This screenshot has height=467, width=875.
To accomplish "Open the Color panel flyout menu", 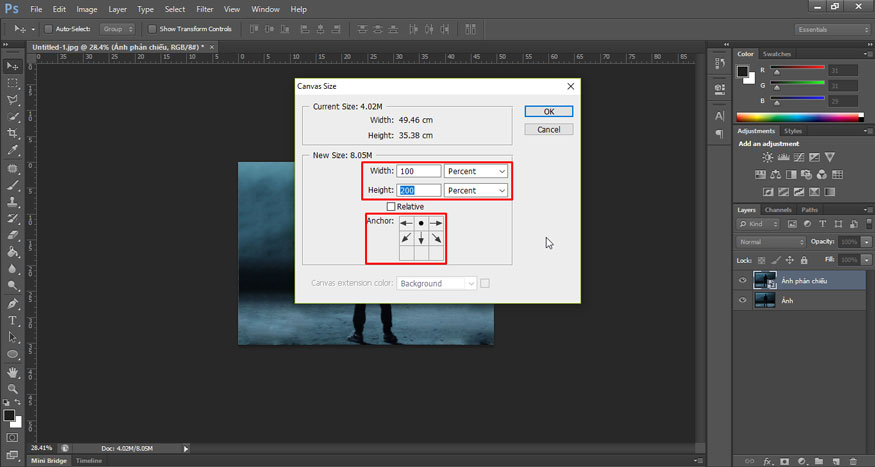I will (868, 54).
